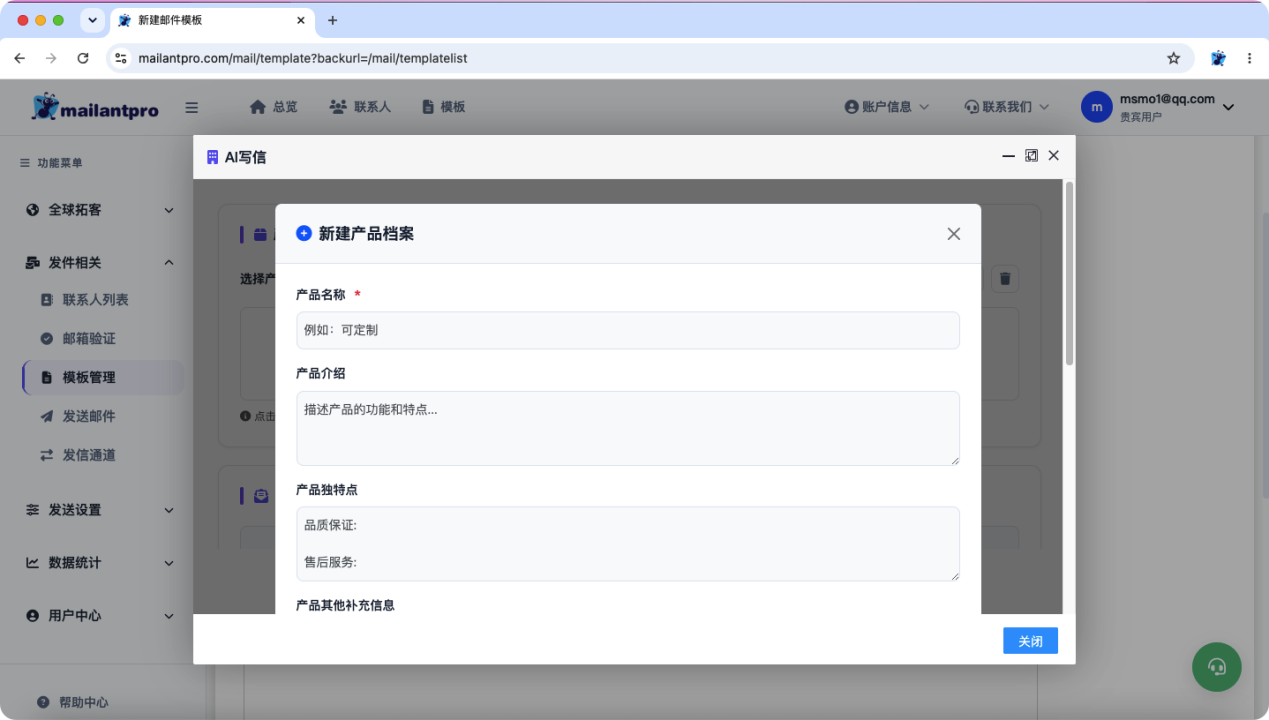Open 总览 home tab
The width and height of the screenshot is (1269, 720).
273,107
